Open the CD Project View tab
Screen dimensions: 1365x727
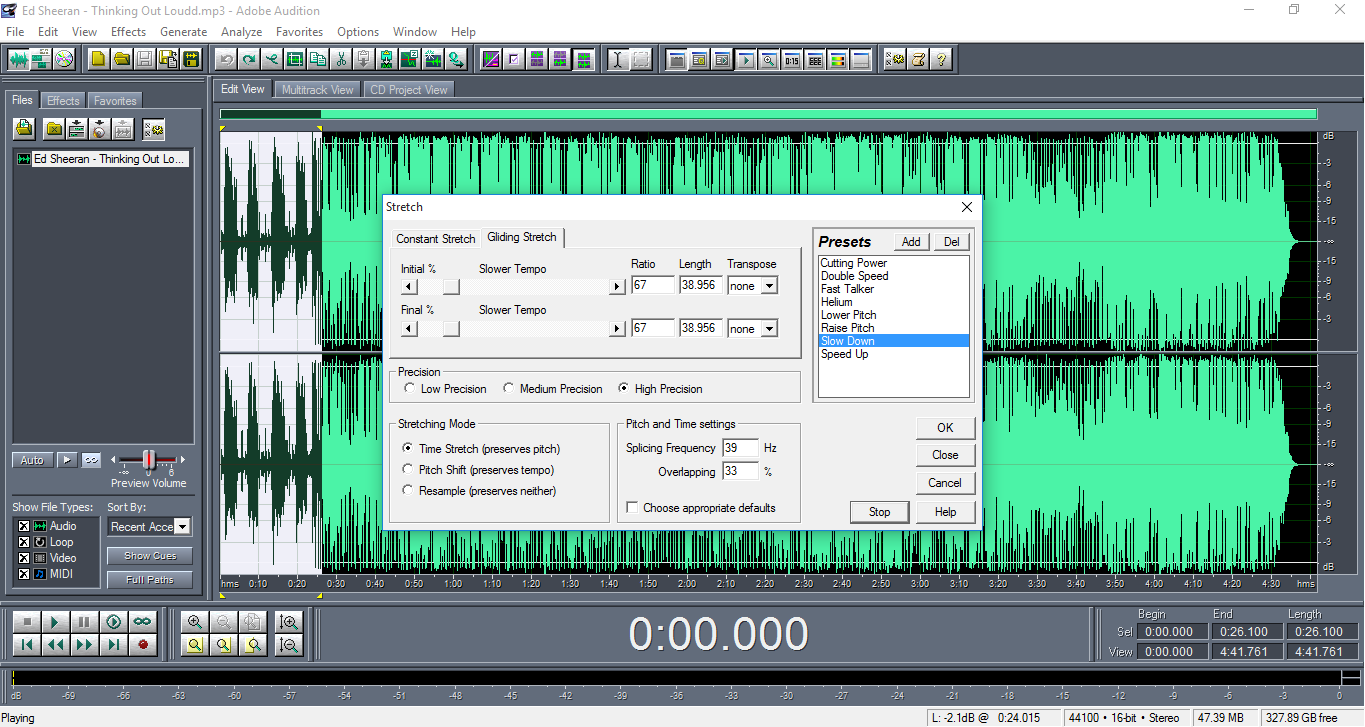[x=409, y=90]
